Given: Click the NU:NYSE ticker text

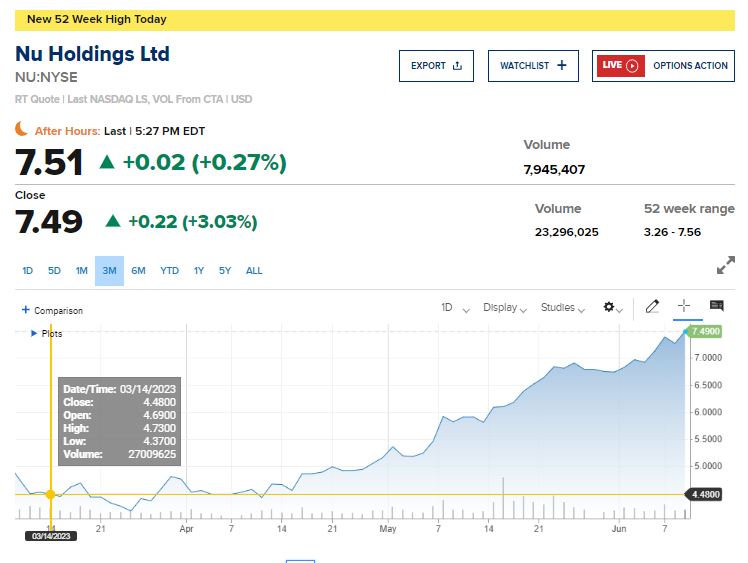Looking at the screenshot, I should coord(46,77).
